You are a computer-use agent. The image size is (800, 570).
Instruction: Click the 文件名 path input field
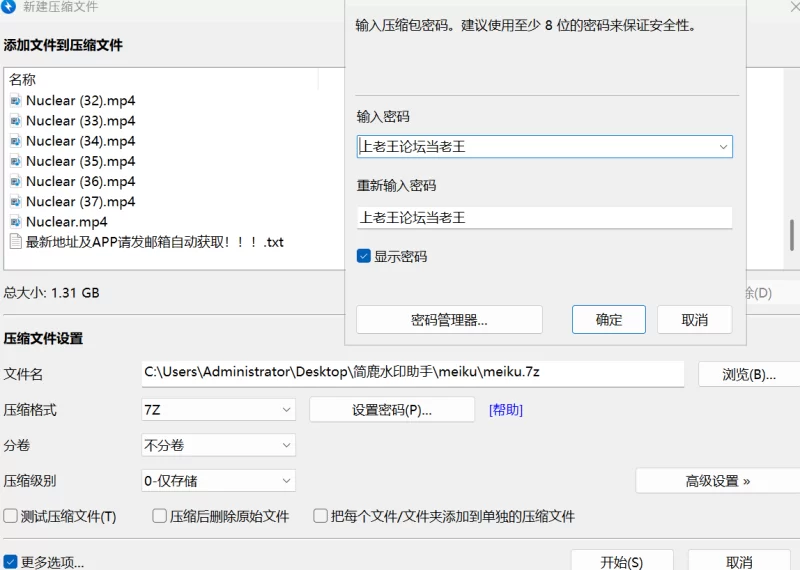[412, 373]
